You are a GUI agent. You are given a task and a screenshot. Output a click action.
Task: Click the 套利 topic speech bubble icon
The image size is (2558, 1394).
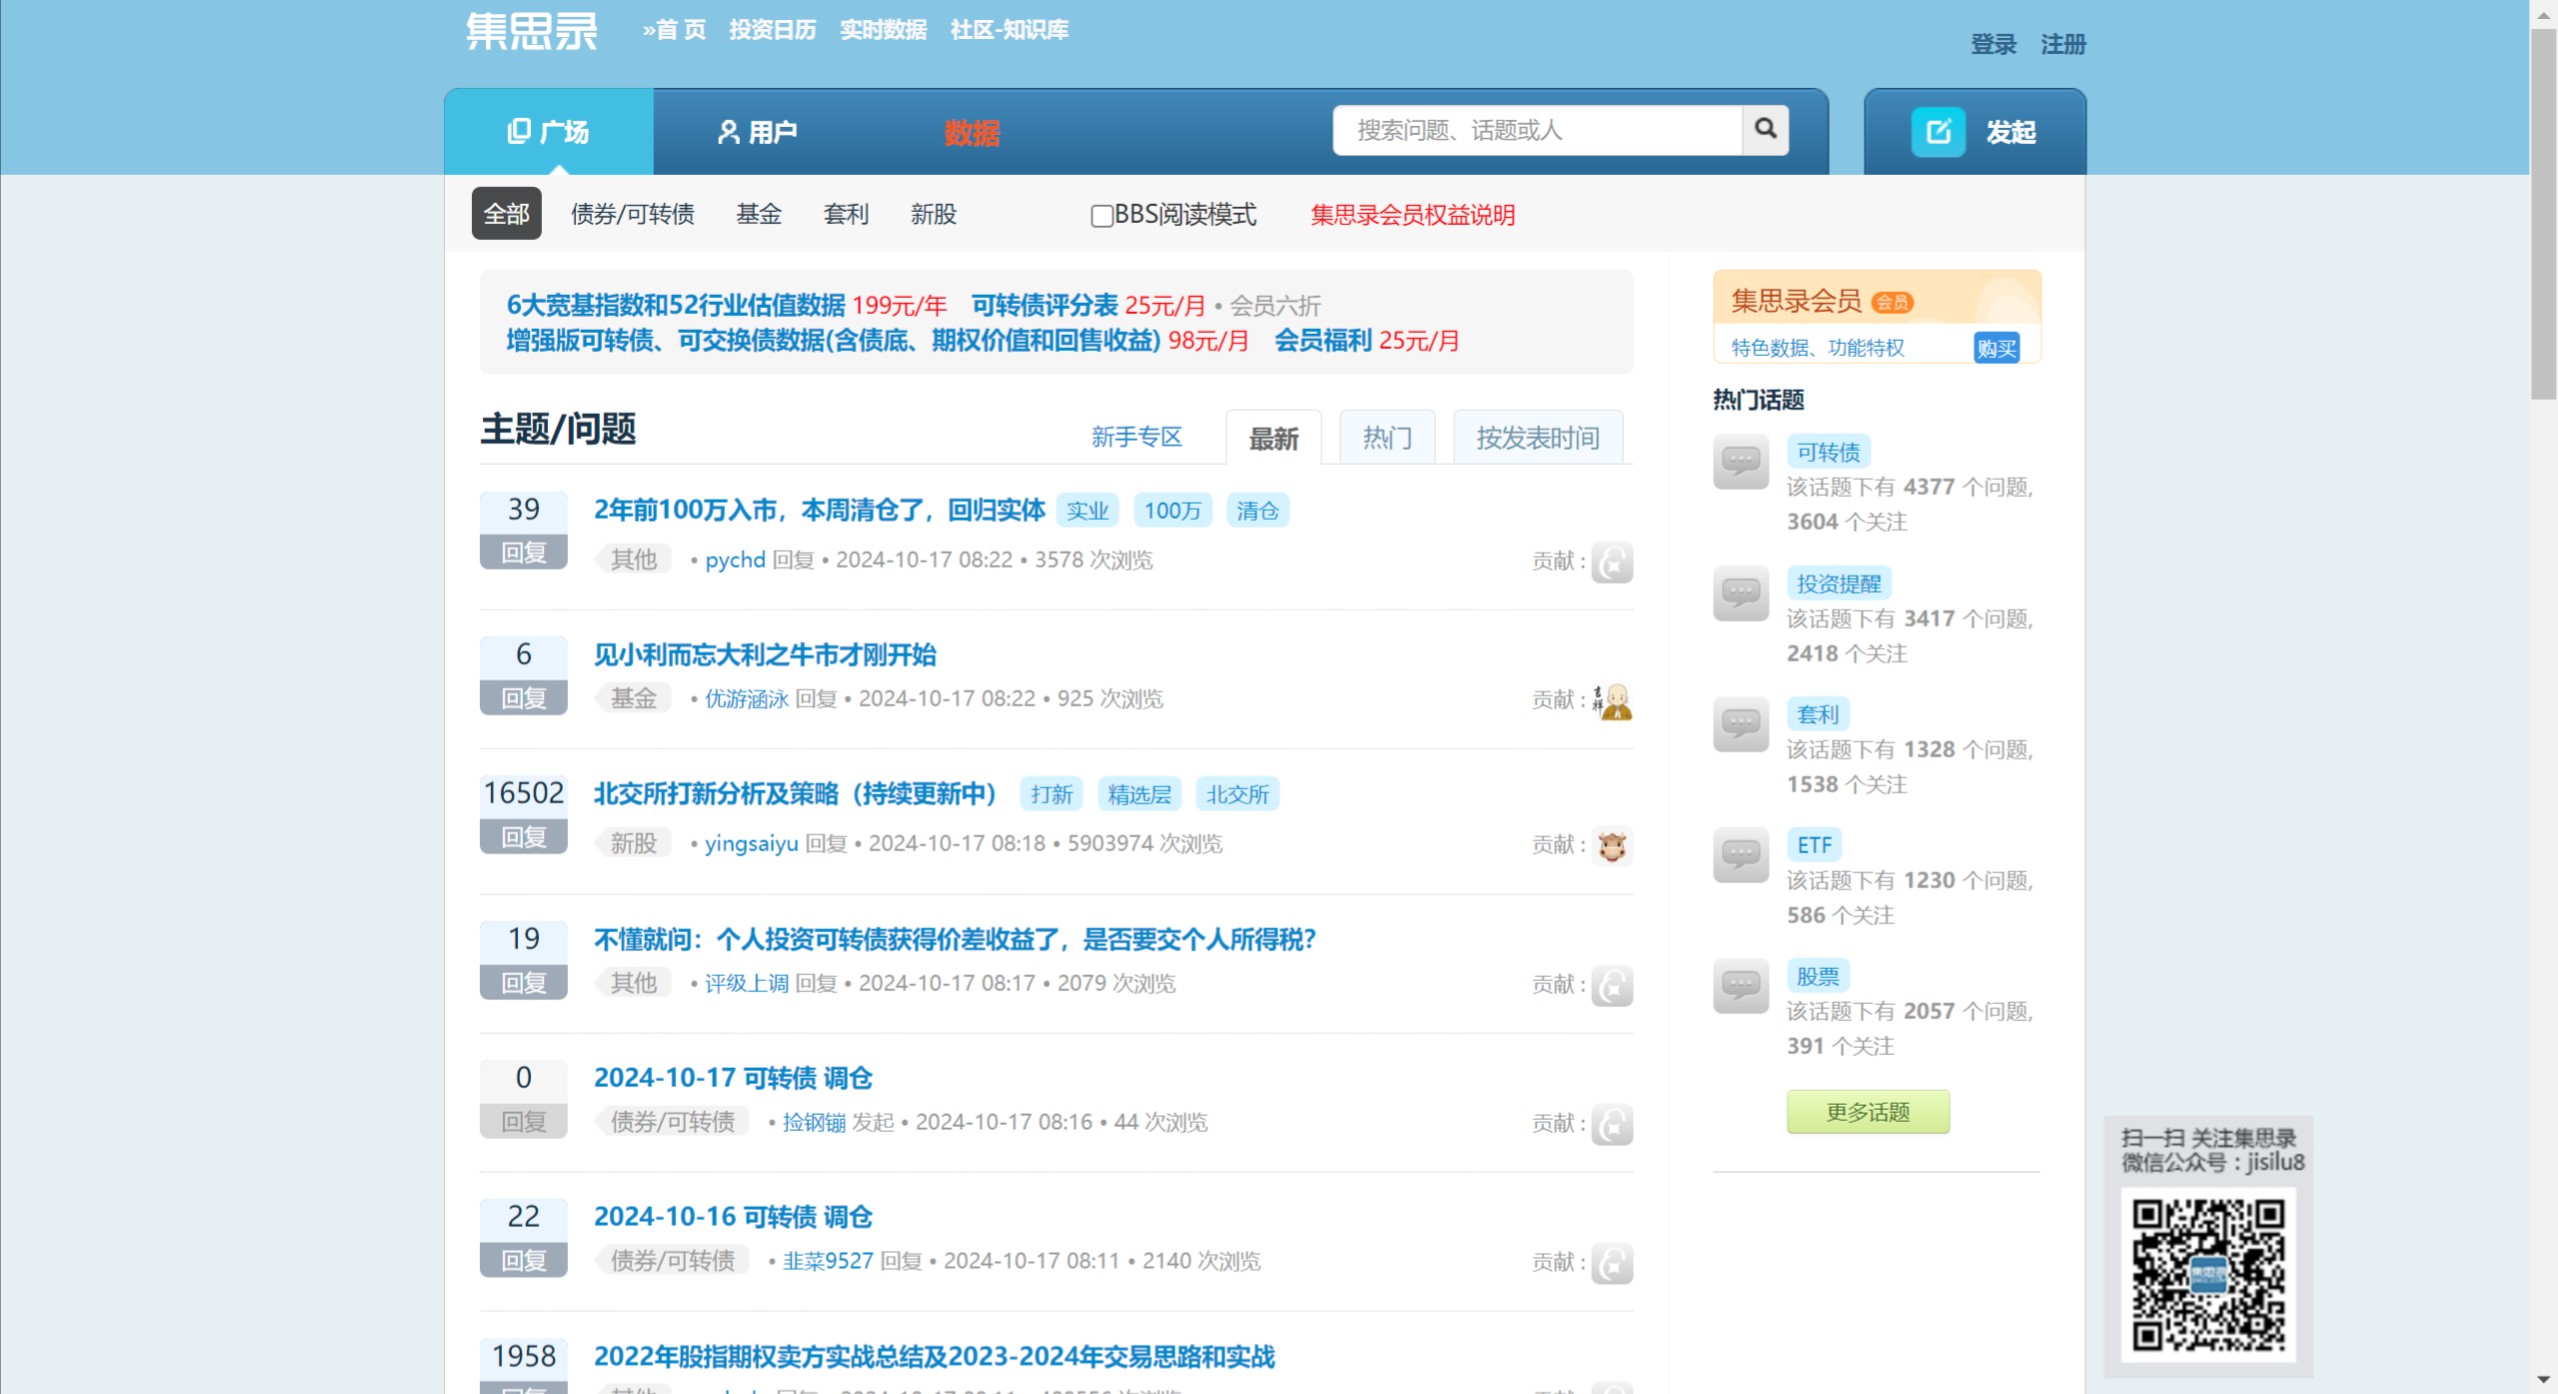(1738, 725)
